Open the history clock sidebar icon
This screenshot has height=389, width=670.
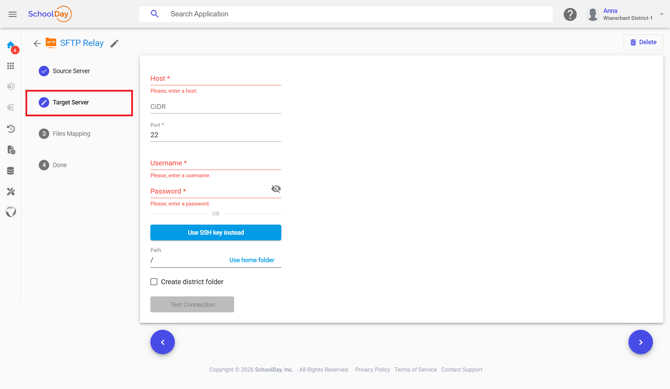tap(11, 129)
